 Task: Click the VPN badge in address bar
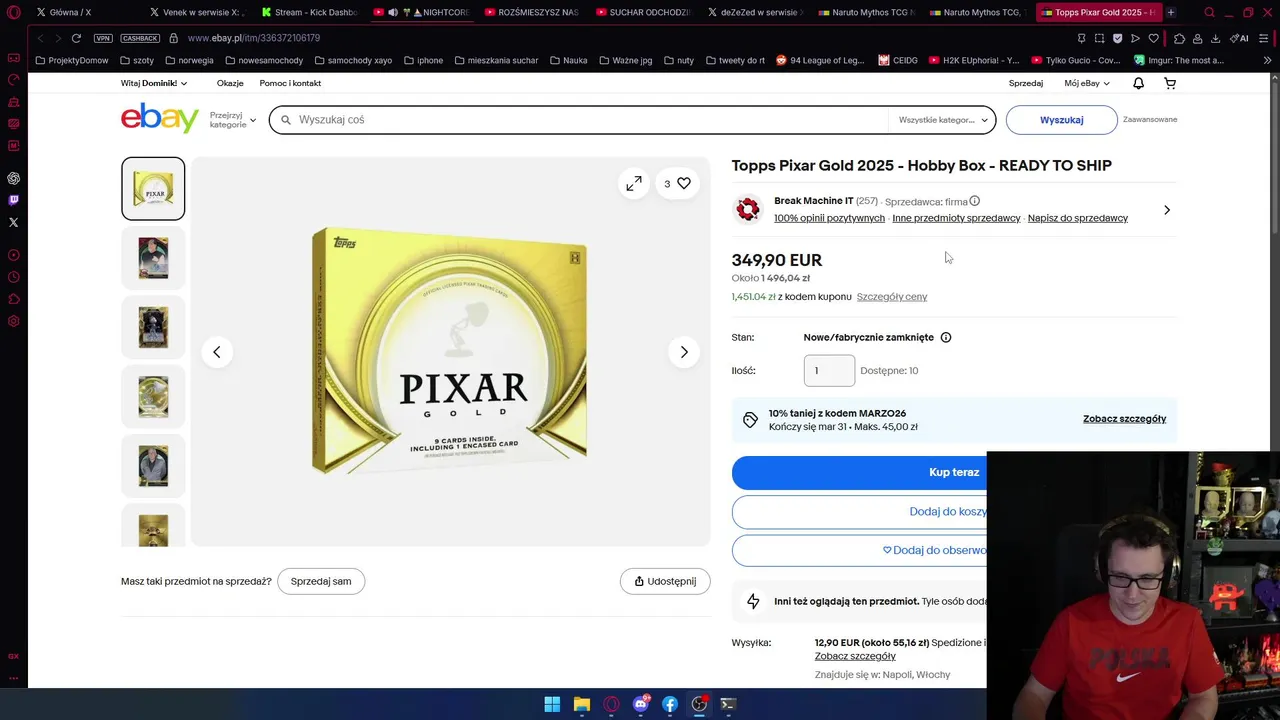[x=103, y=38]
